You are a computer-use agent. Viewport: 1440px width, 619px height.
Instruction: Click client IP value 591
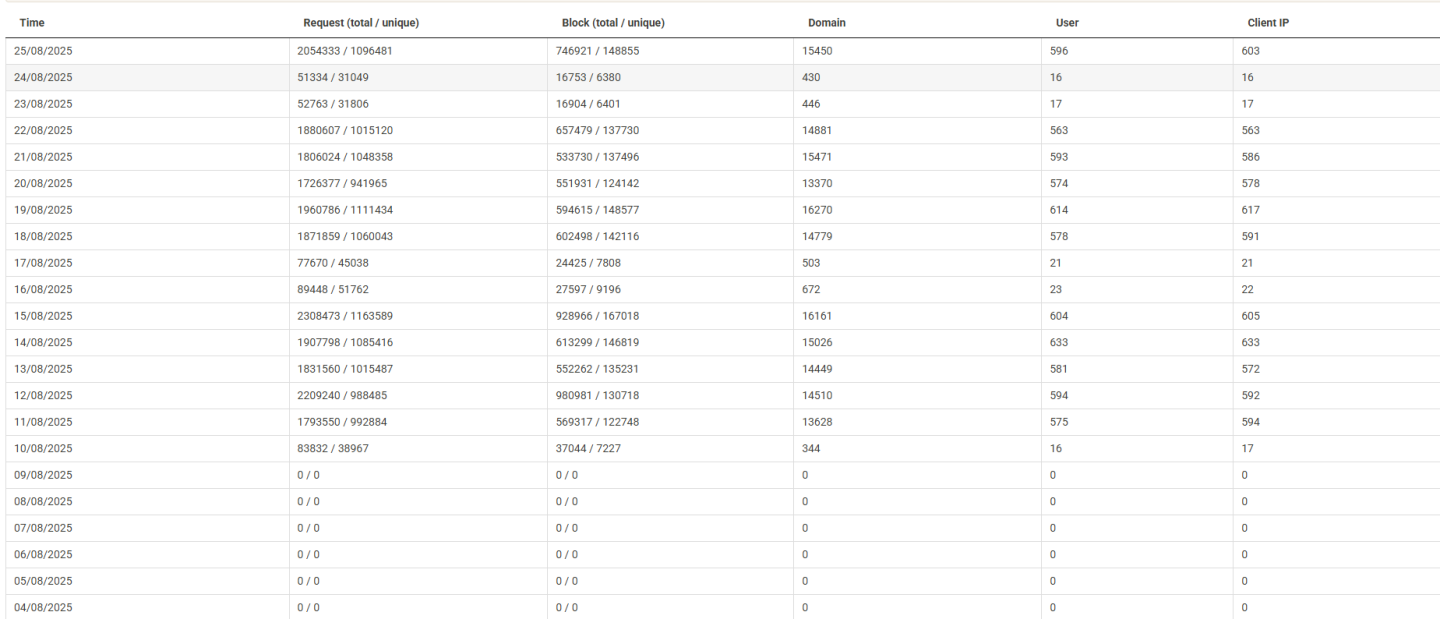(x=1251, y=236)
